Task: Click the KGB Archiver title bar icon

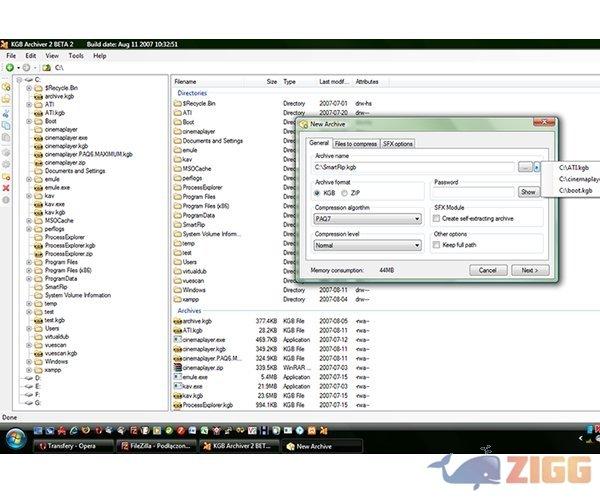Action: click(x=4, y=44)
